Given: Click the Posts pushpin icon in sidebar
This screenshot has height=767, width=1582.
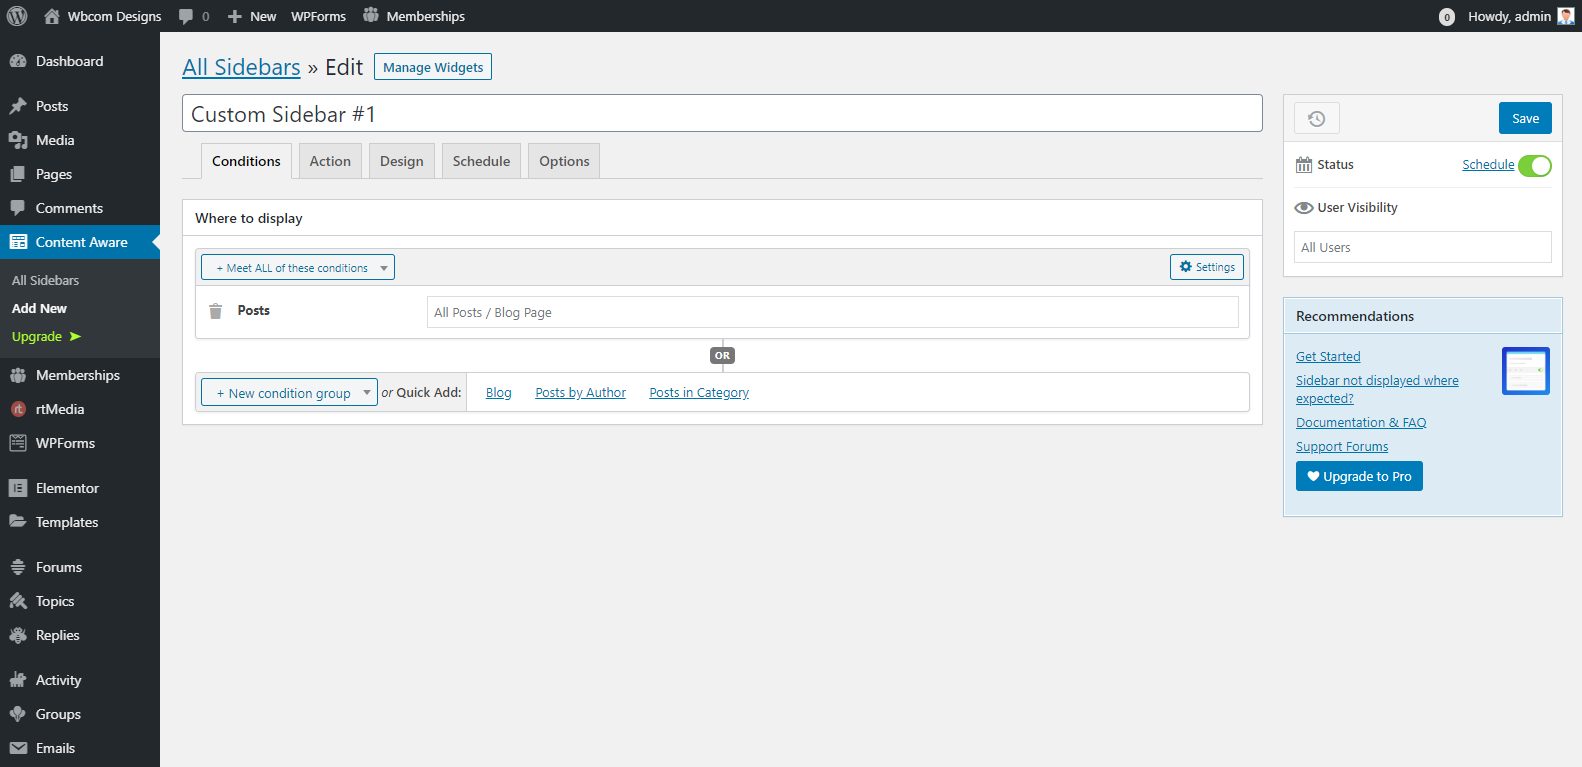Looking at the screenshot, I should 18,106.
